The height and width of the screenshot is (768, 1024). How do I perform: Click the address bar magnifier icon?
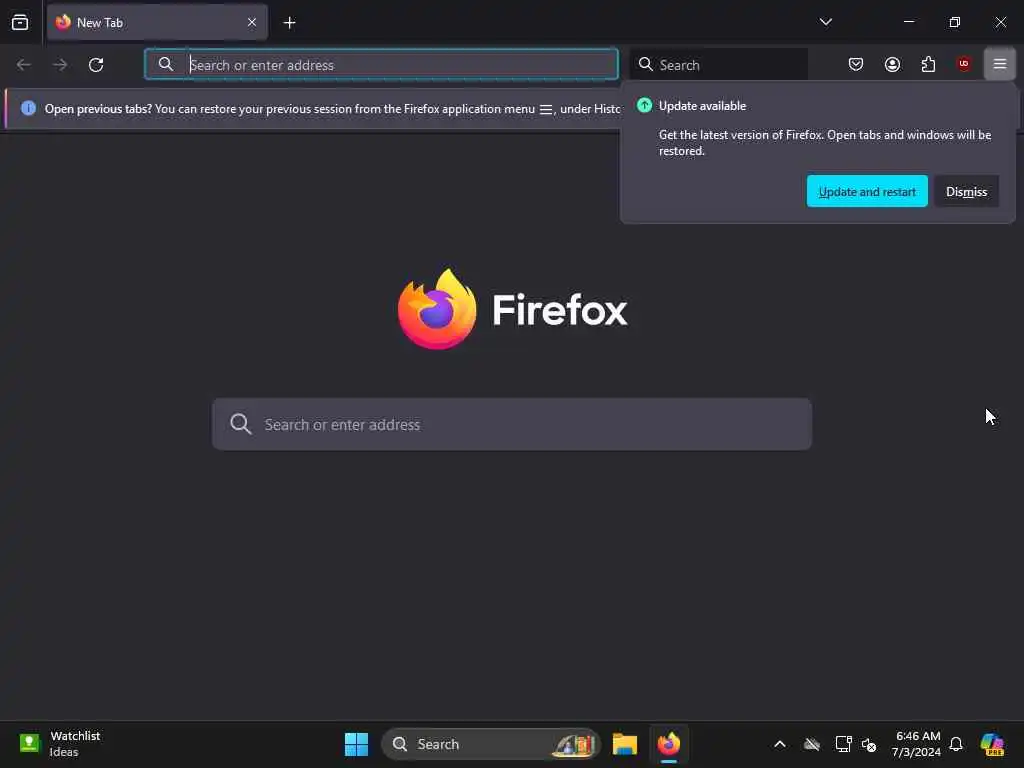click(x=166, y=64)
